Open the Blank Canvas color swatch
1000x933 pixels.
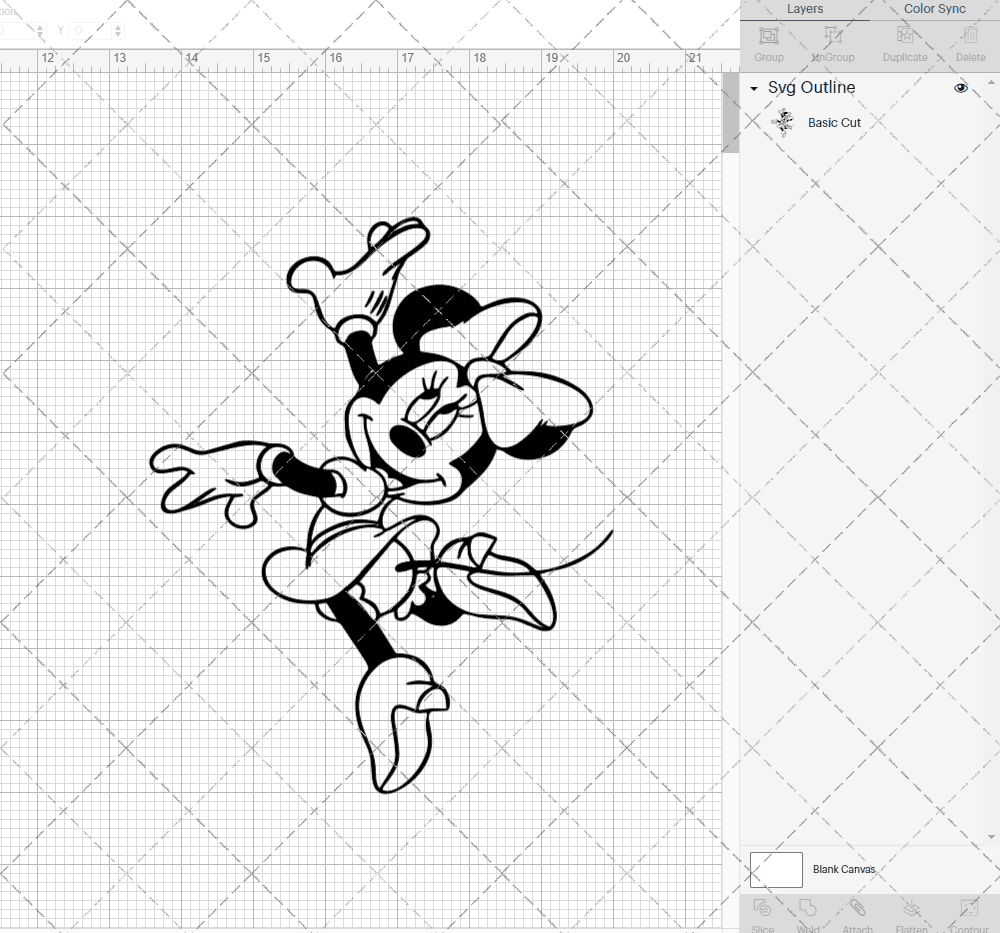[776, 869]
